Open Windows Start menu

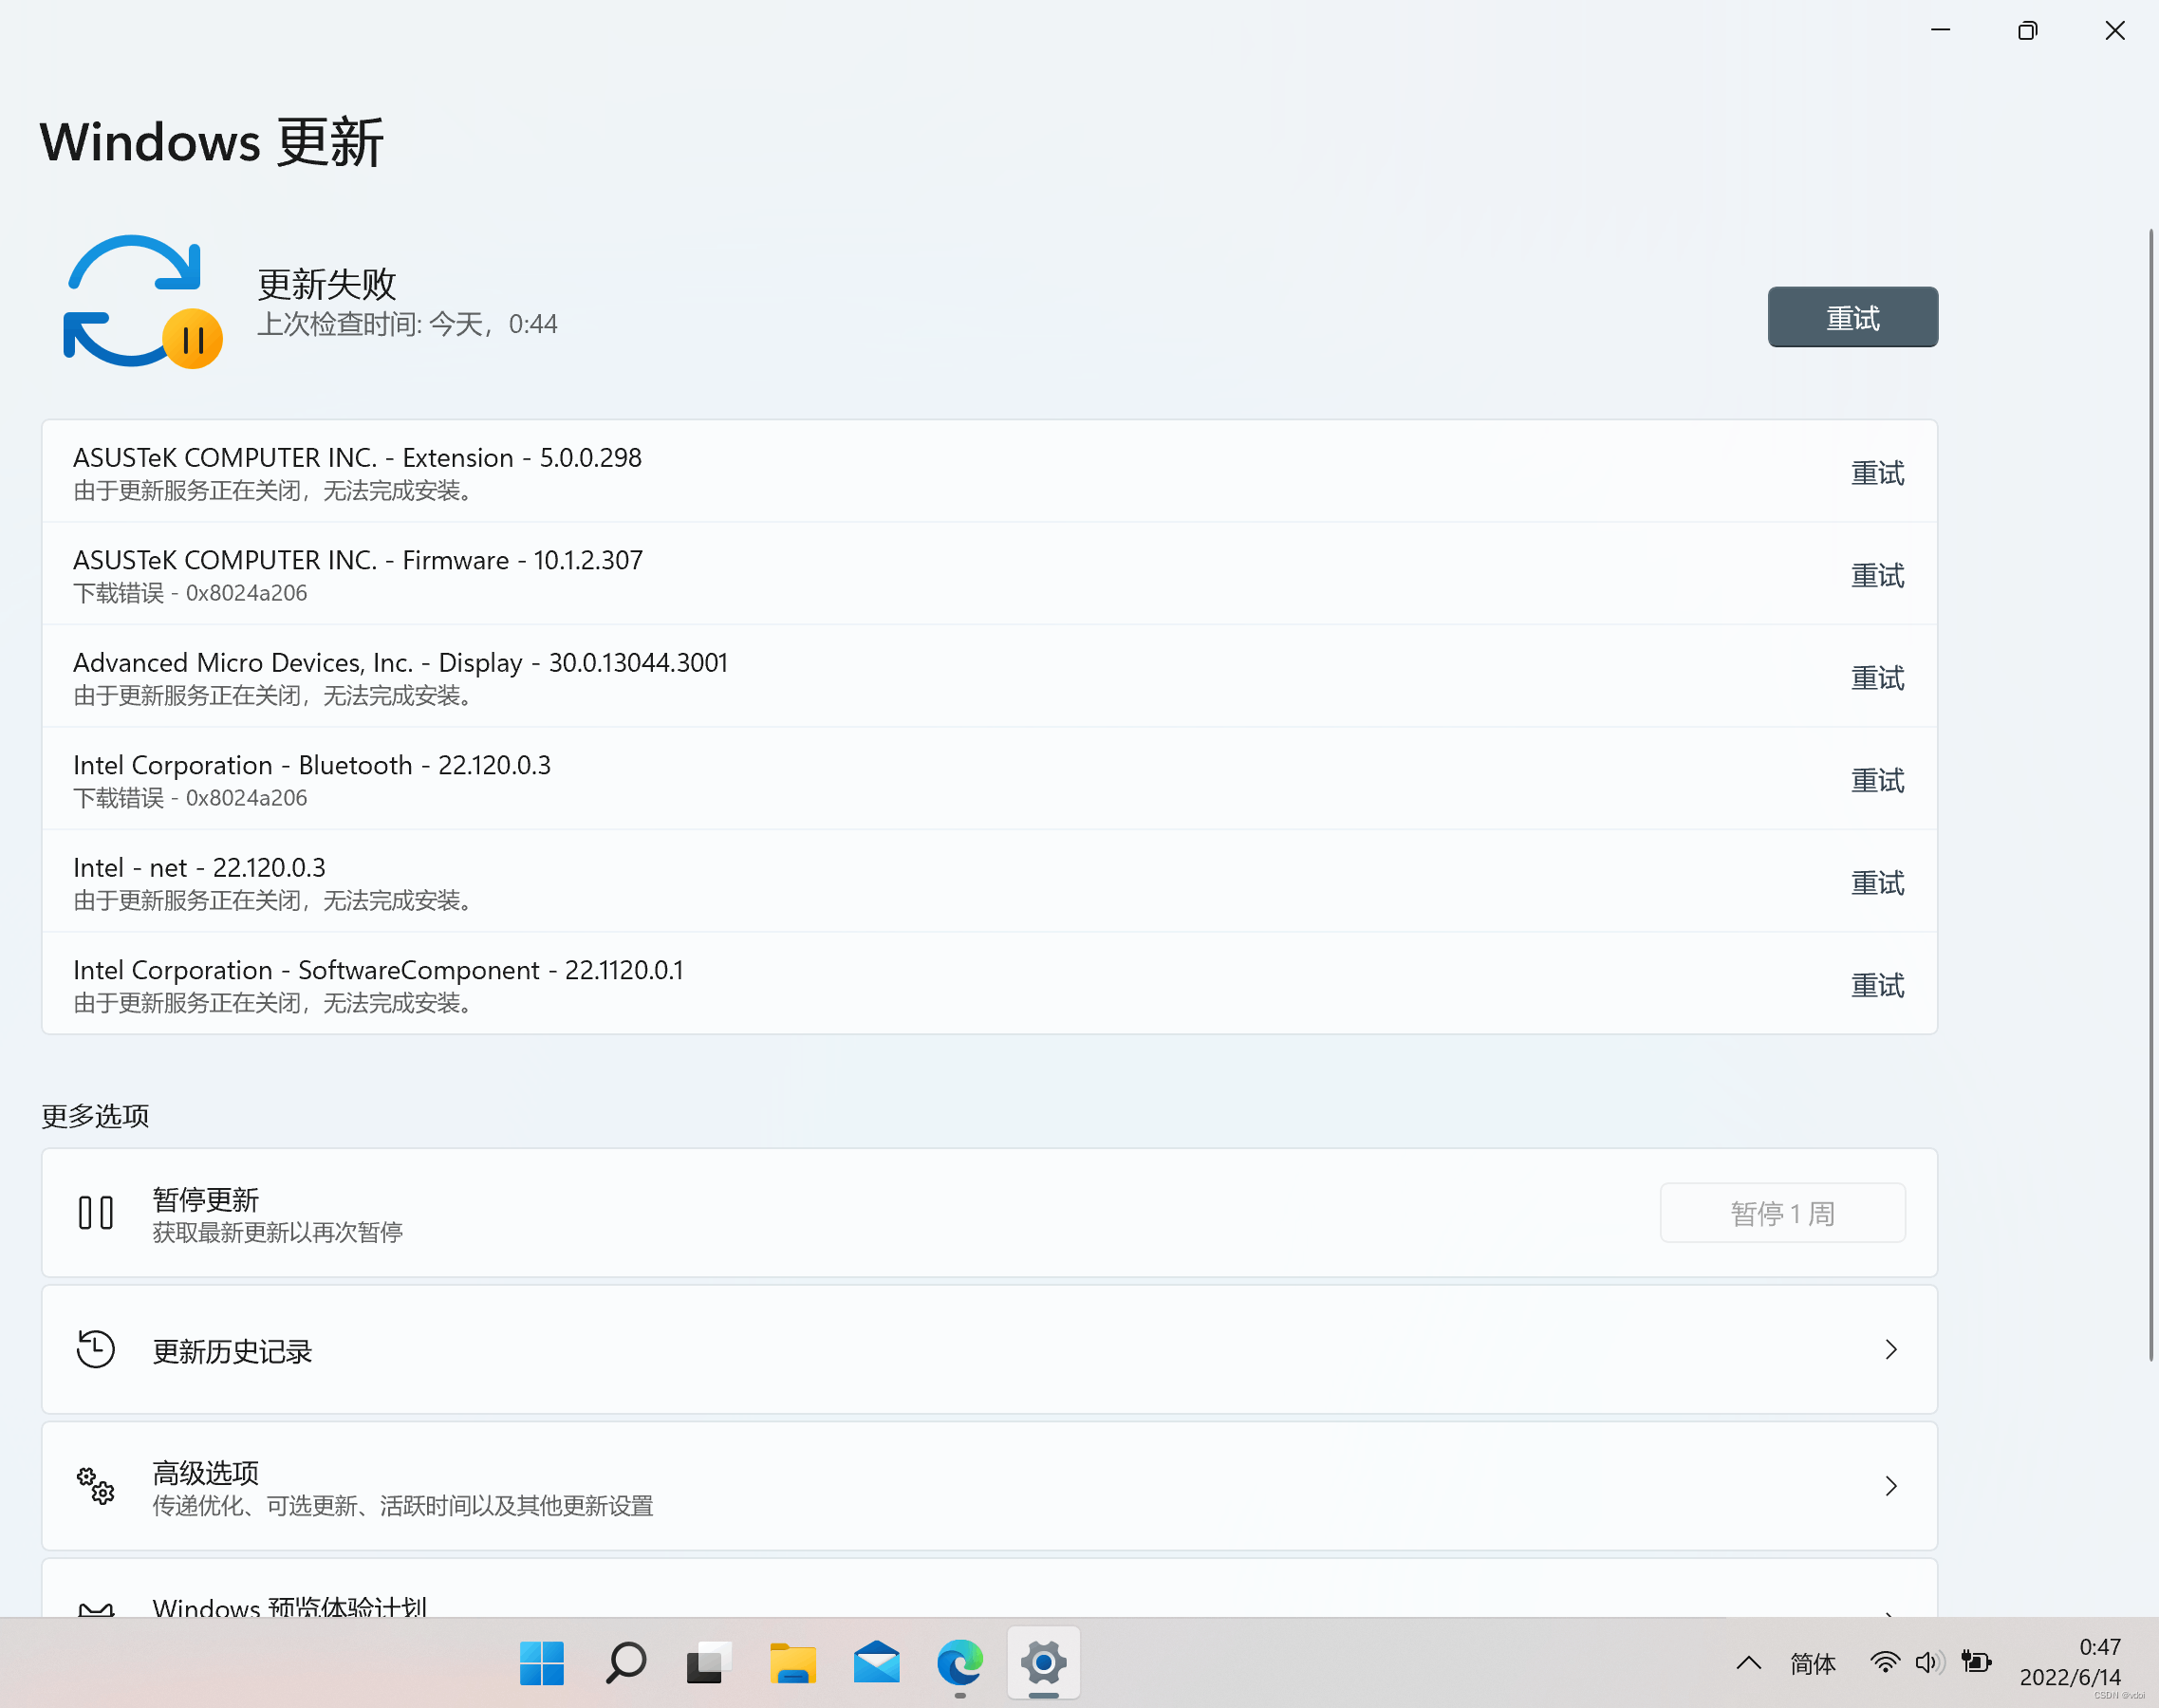click(541, 1663)
